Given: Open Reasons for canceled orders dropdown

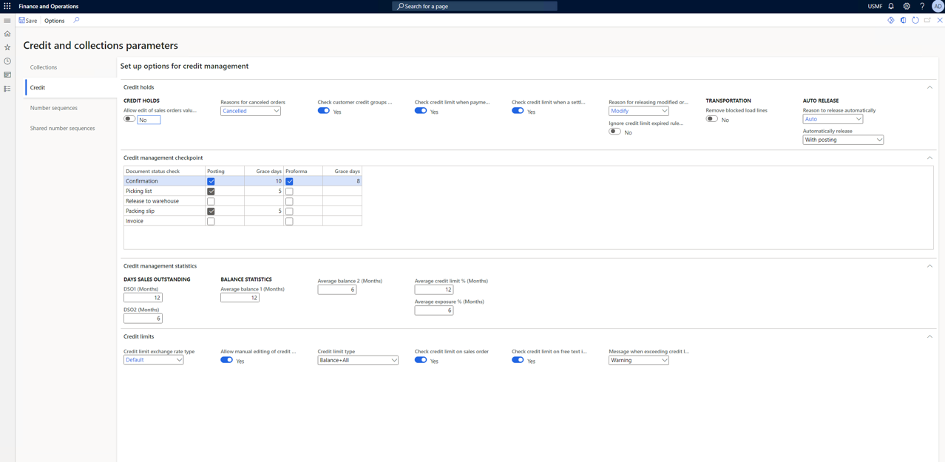Looking at the screenshot, I should 250,111.
